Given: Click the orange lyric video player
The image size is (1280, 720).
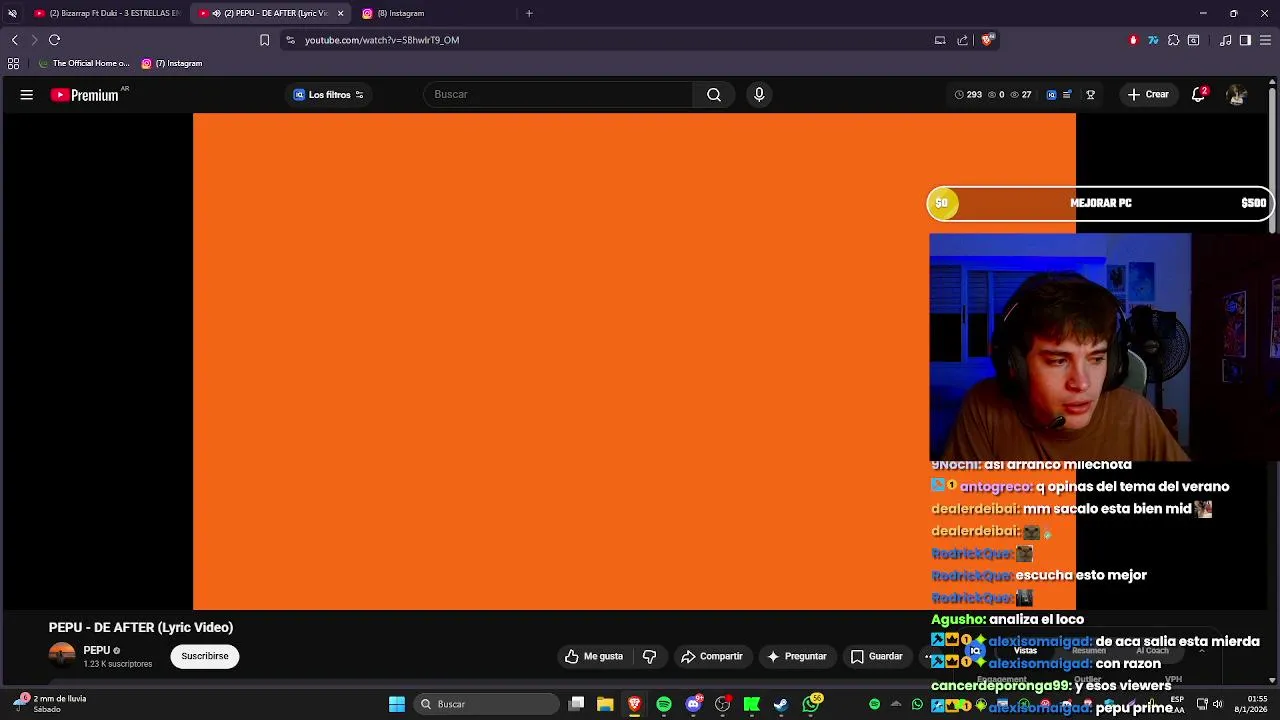Looking at the screenshot, I should pos(634,361).
